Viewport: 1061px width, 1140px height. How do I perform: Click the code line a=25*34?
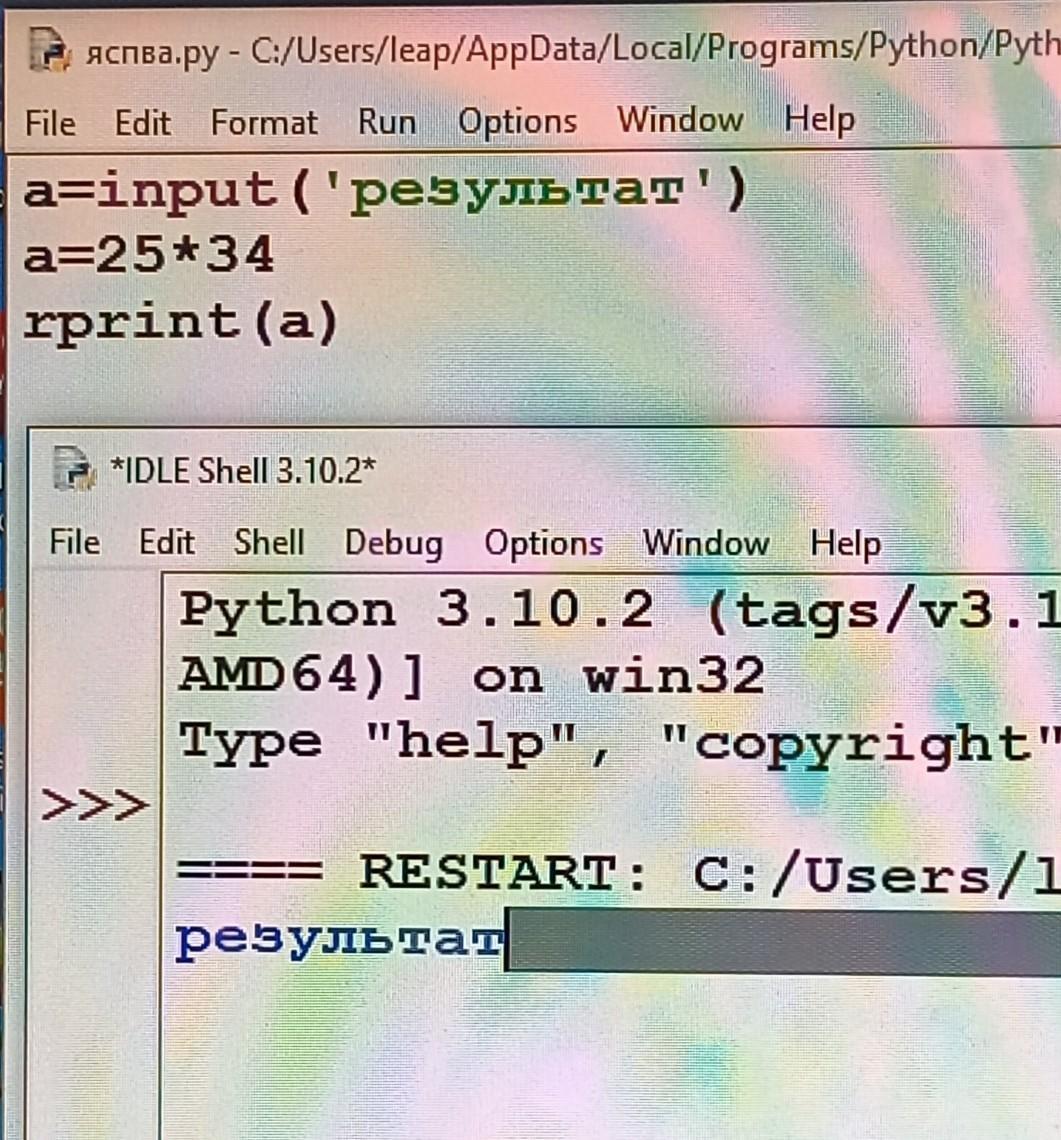coord(148,255)
